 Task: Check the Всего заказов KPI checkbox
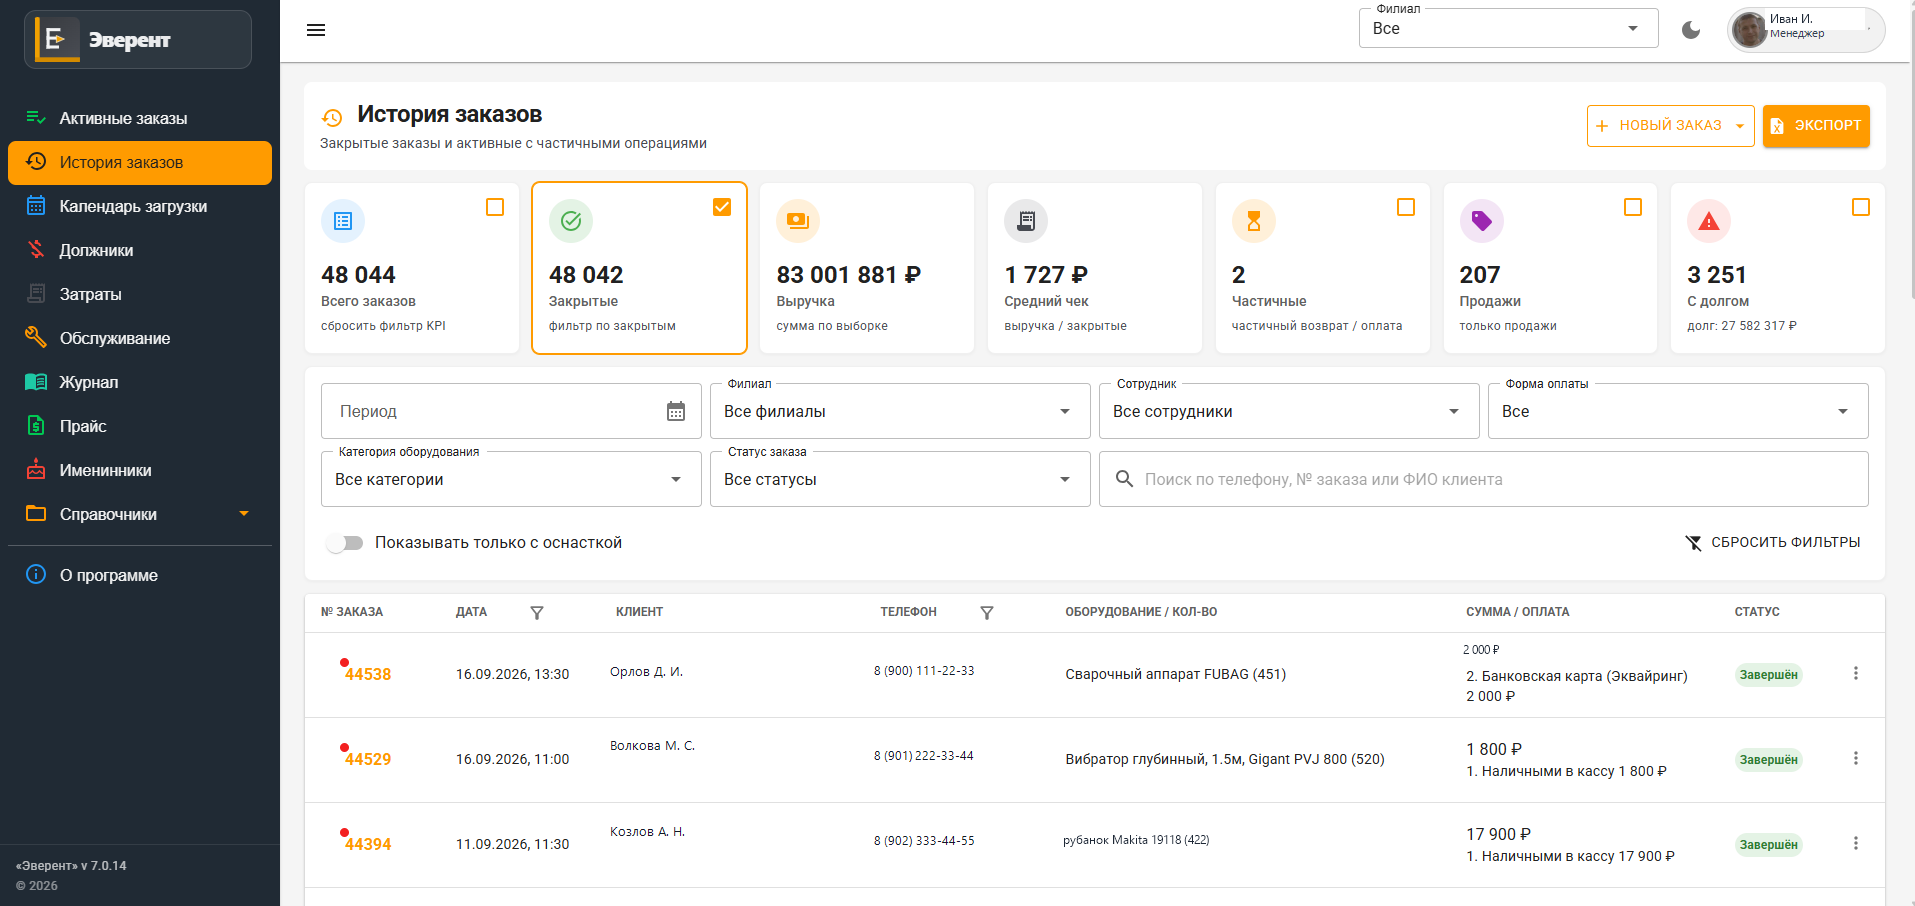click(x=495, y=207)
